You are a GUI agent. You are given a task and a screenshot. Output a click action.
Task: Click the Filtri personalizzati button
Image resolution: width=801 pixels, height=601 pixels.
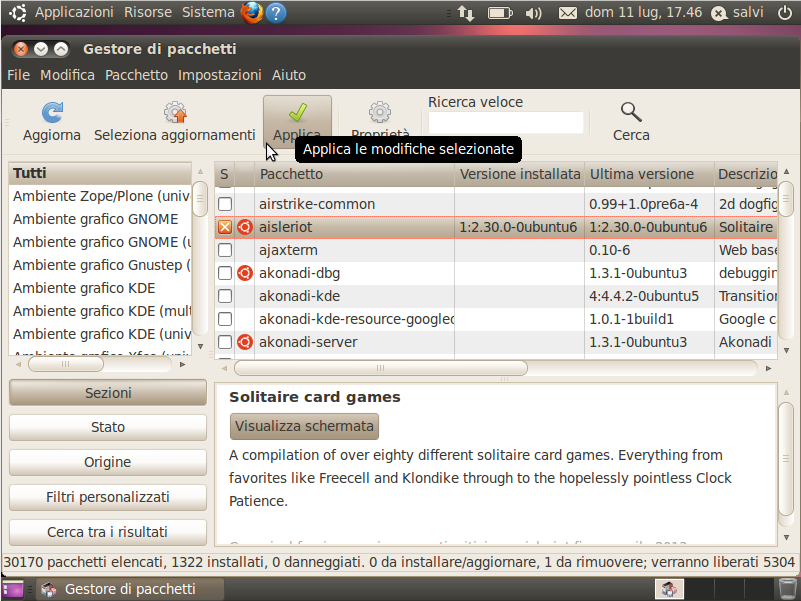click(x=108, y=497)
